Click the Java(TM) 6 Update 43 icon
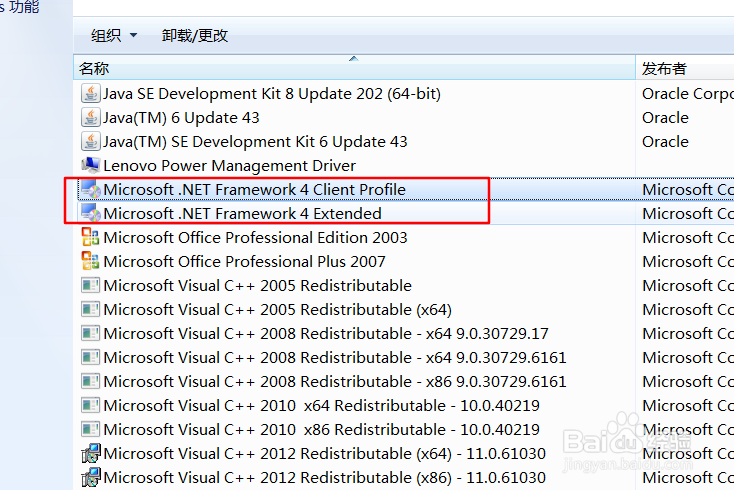Image resolution: width=734 pixels, height=490 pixels. click(x=91, y=118)
